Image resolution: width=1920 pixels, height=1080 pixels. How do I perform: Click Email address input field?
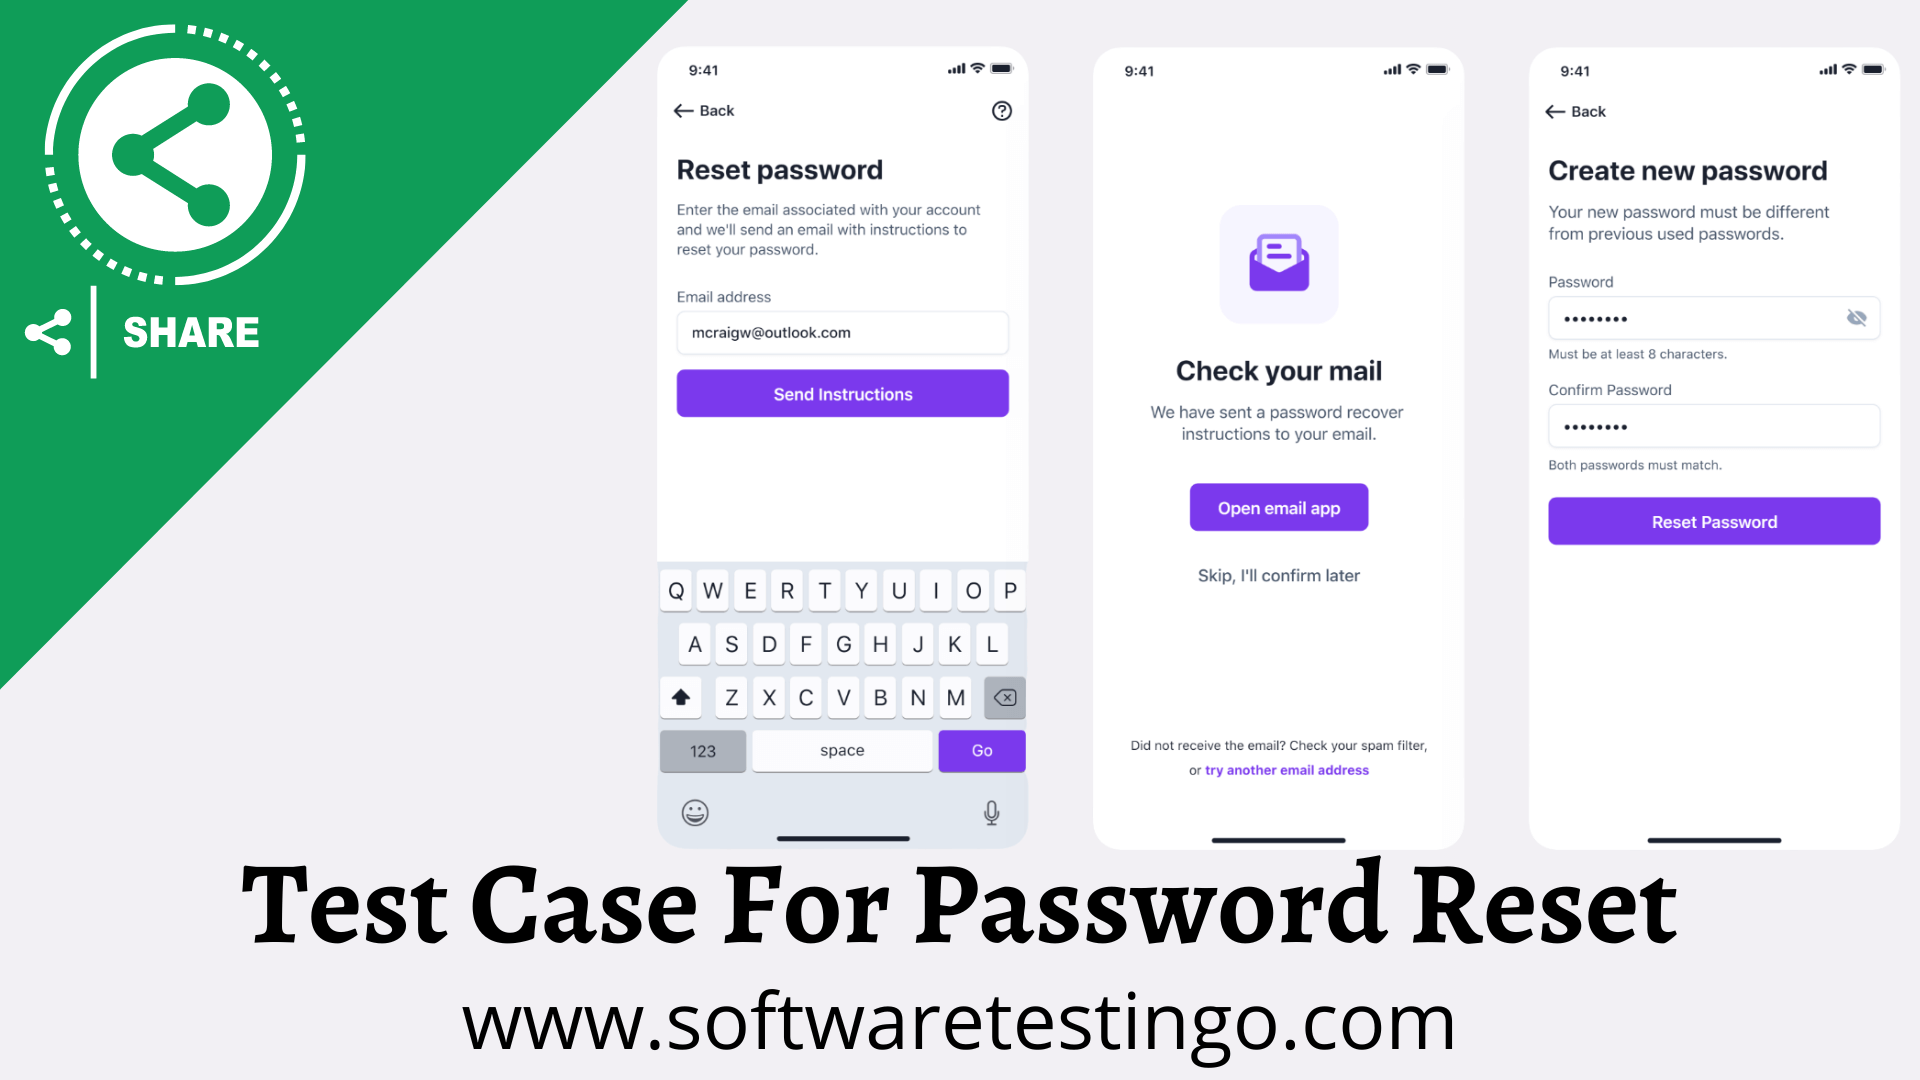point(843,331)
